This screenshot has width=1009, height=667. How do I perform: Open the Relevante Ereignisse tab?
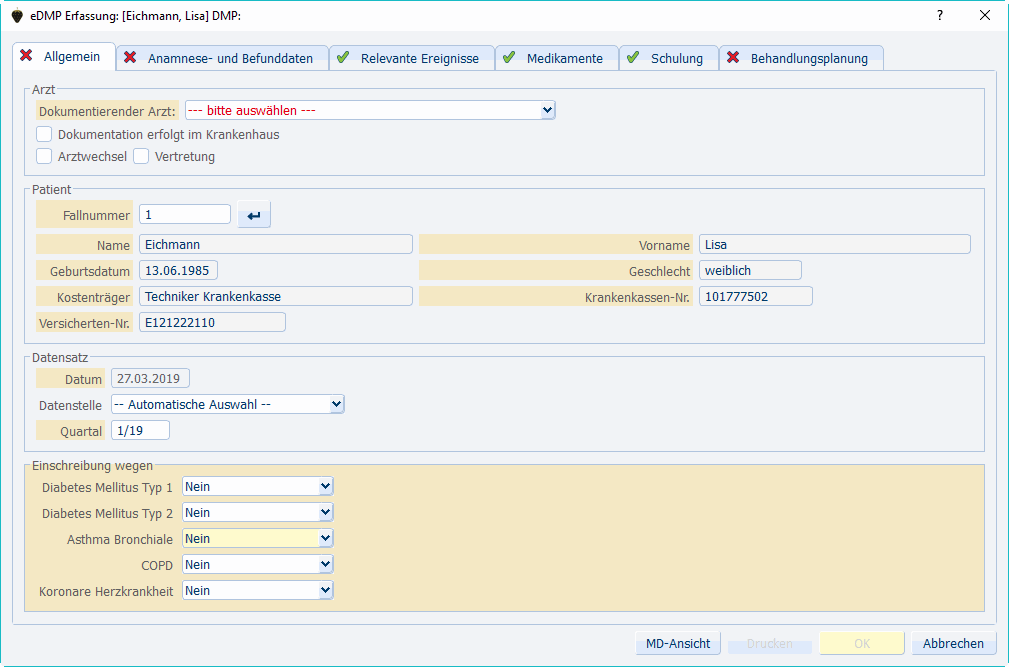pos(412,58)
